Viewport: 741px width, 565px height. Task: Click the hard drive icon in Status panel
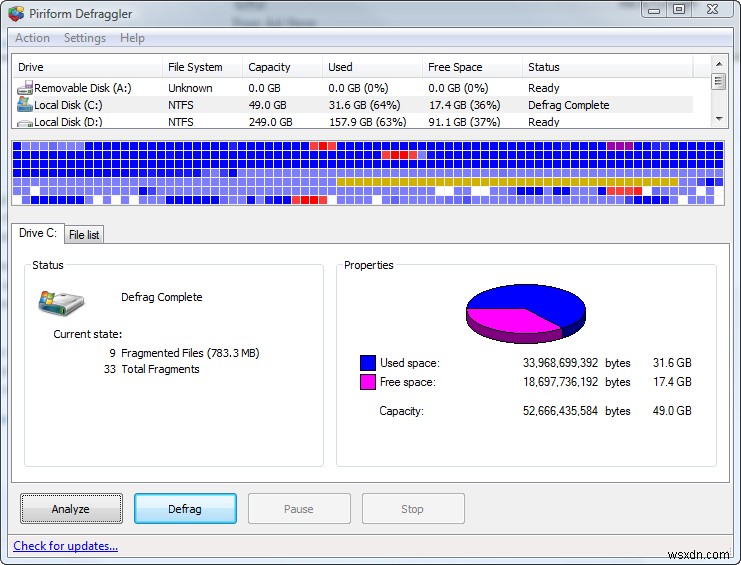[61, 303]
